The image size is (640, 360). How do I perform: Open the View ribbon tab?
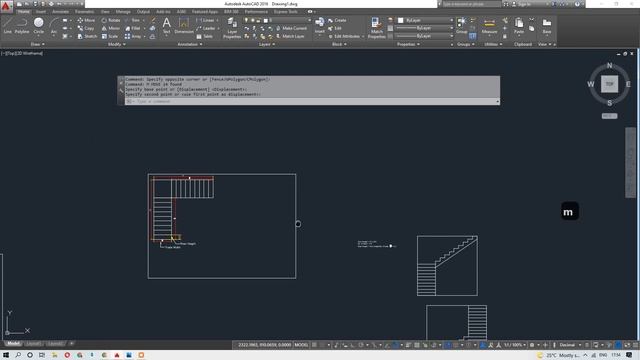[105, 12]
